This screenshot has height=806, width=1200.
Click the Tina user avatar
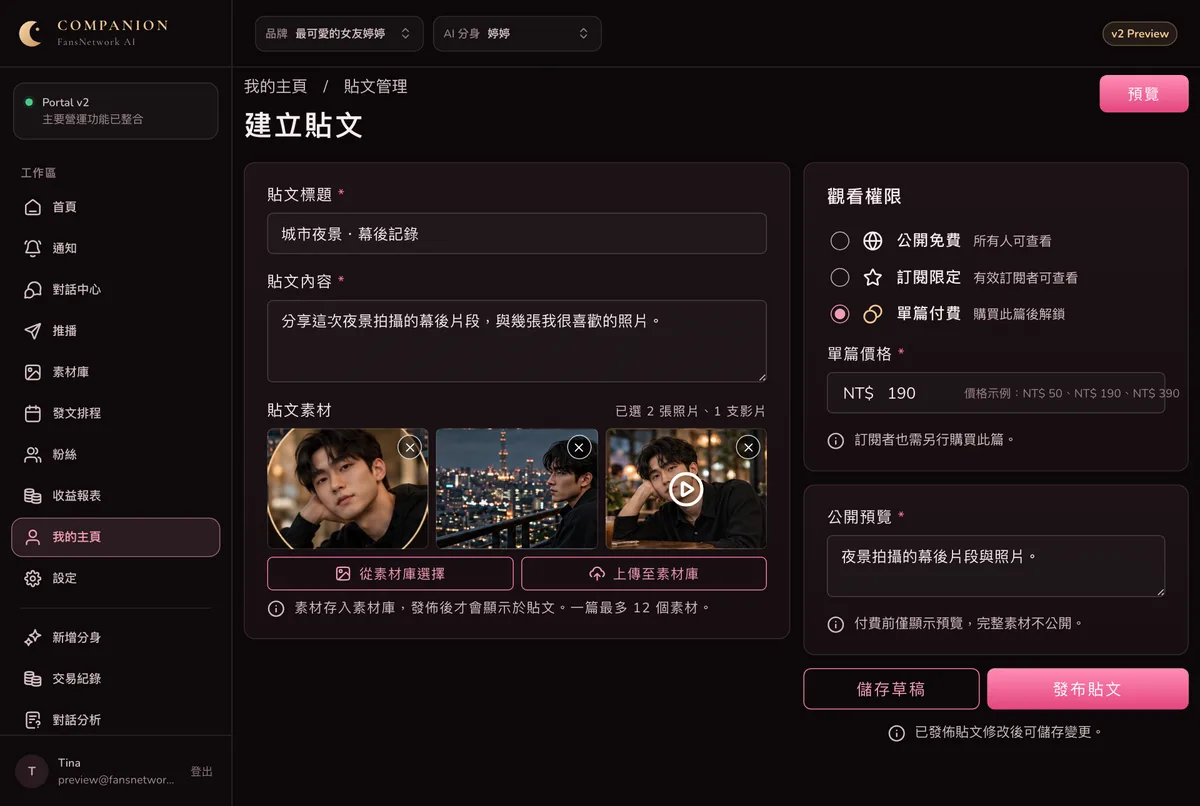click(32, 771)
